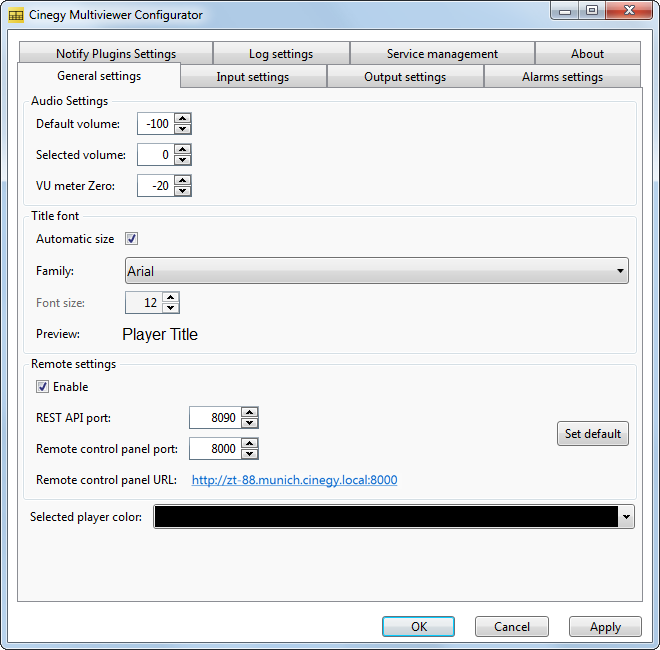The image size is (660, 650).
Task: Open the font Family dropdown showing Arial
Action: pos(377,271)
